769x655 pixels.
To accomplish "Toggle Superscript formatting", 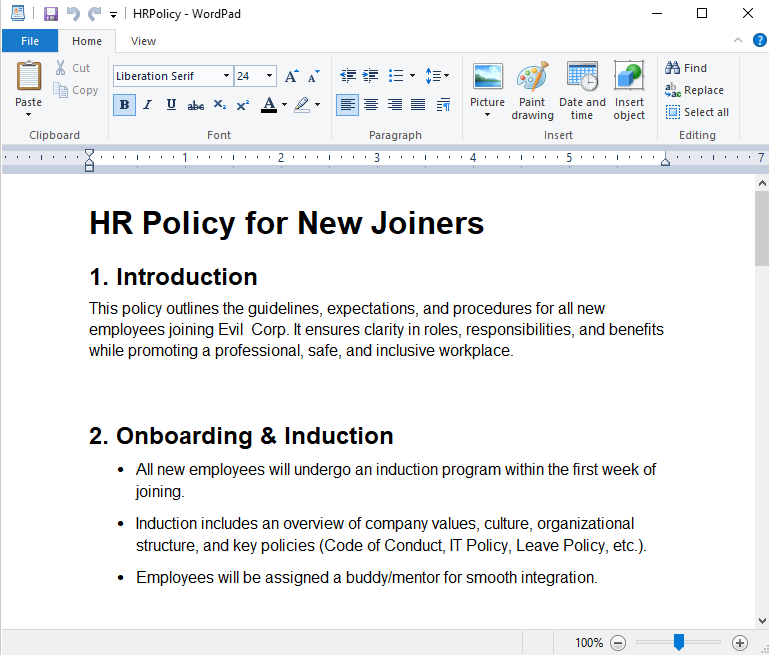I will pos(243,104).
